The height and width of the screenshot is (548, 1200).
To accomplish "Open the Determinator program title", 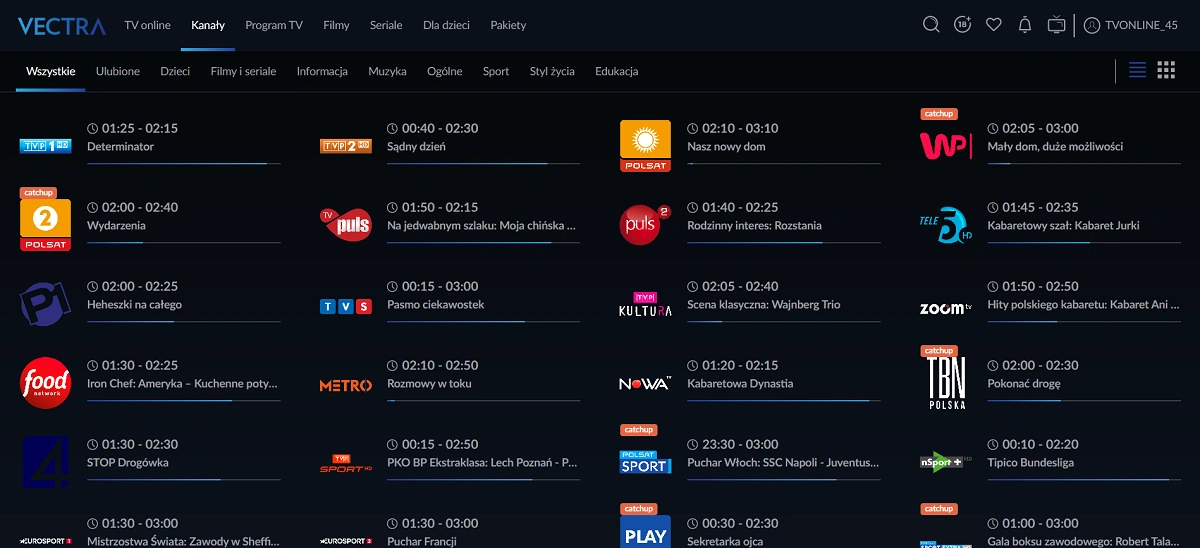I will click(x=120, y=147).
